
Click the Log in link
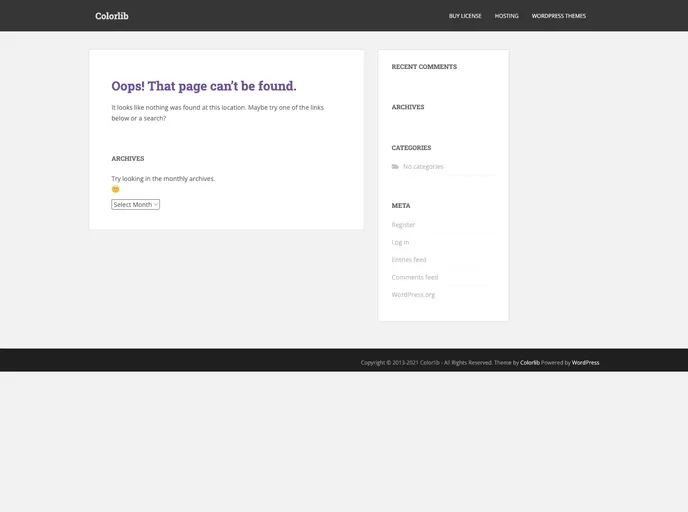tap(400, 242)
